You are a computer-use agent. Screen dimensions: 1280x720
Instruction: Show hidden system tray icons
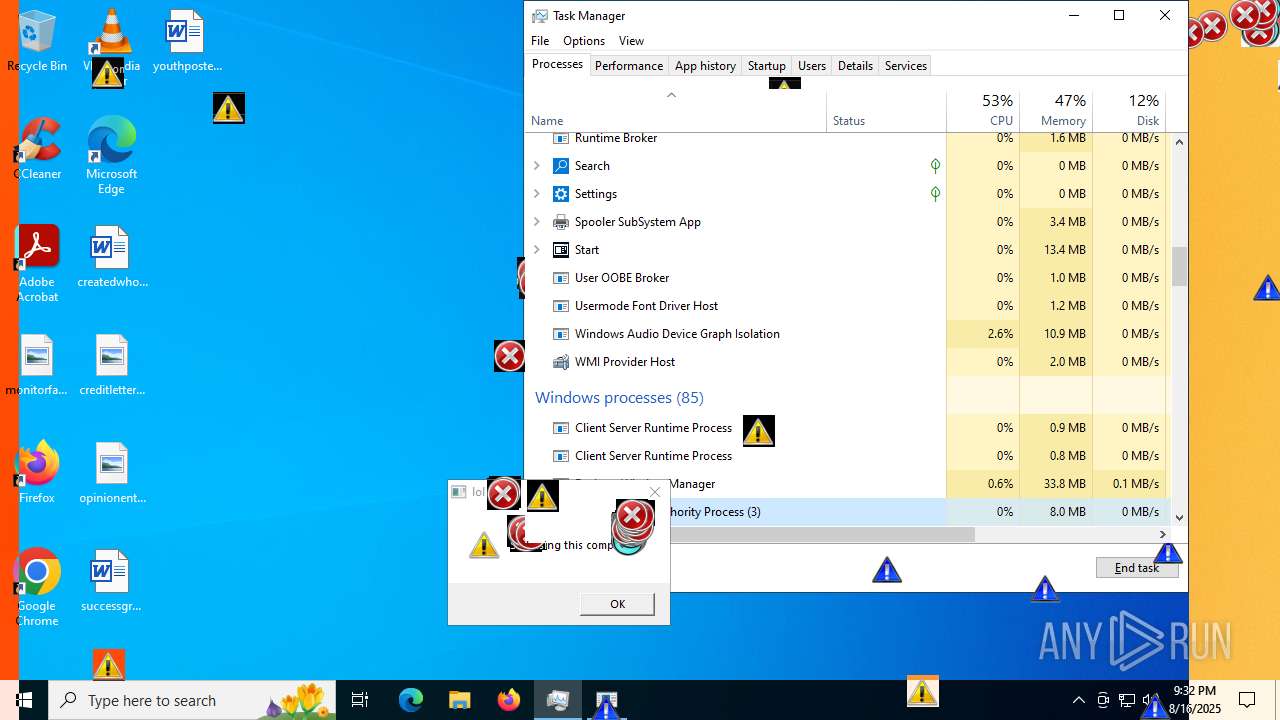pyautogui.click(x=1078, y=700)
